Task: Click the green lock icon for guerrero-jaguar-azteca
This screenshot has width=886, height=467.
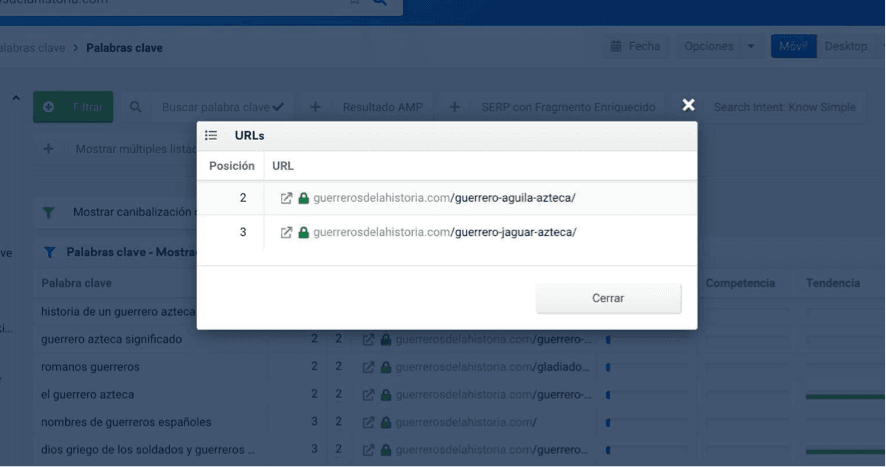Action: point(303,232)
